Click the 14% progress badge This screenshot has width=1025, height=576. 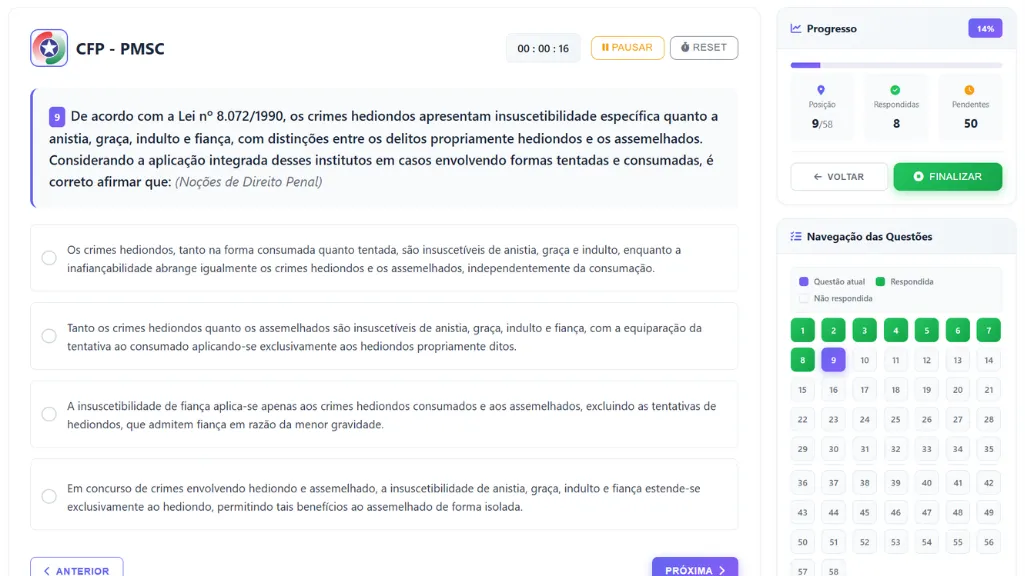pyautogui.click(x=985, y=28)
